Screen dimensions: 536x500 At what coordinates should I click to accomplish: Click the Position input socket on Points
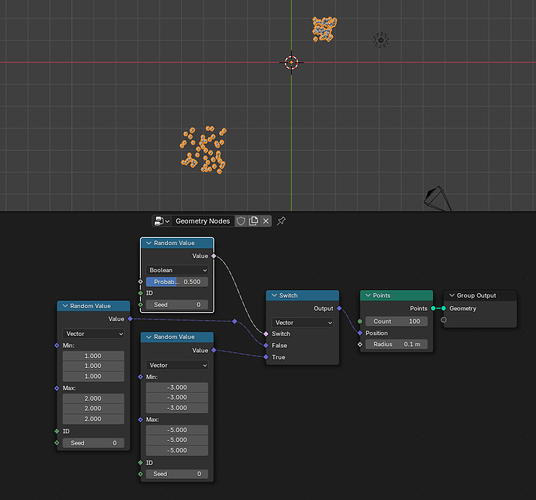point(360,333)
